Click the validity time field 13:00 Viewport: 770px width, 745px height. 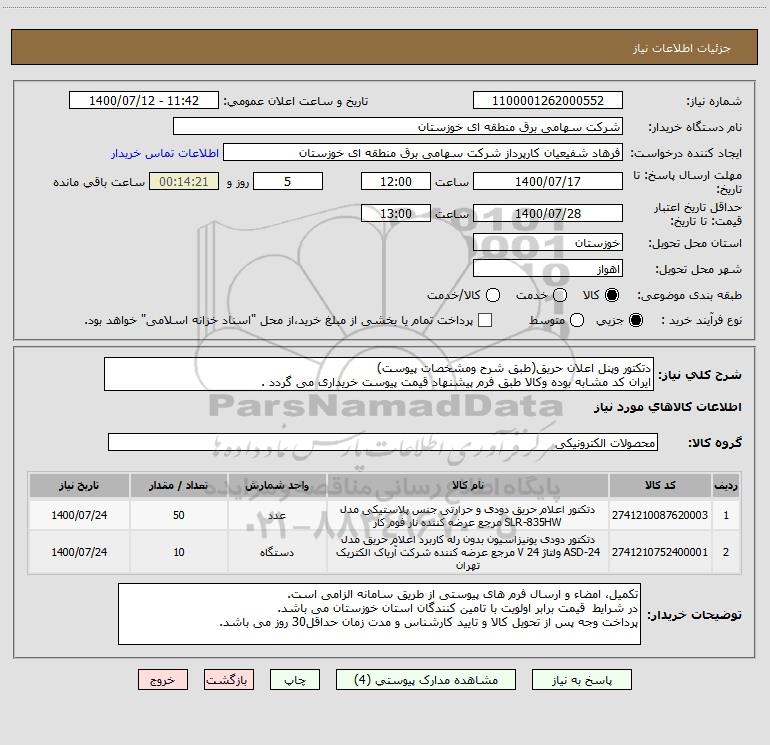pyautogui.click(x=396, y=213)
